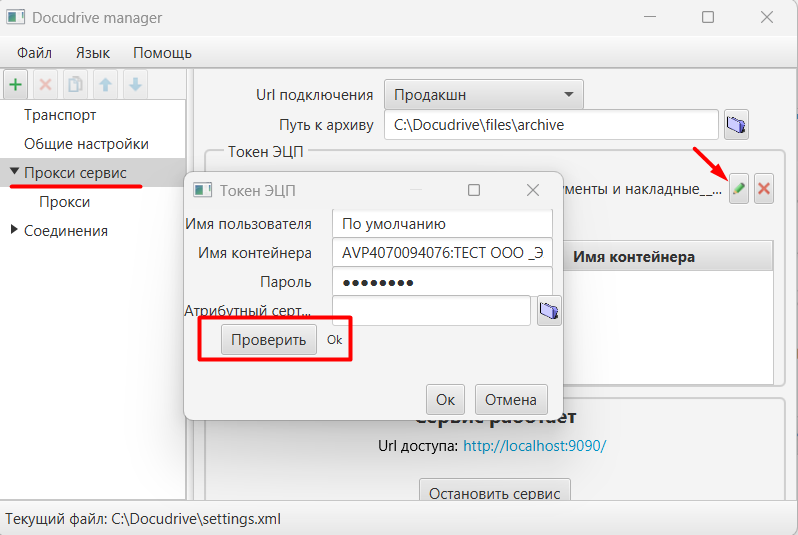
Task: Select Соединения in the sidebar
Action: pos(66,231)
